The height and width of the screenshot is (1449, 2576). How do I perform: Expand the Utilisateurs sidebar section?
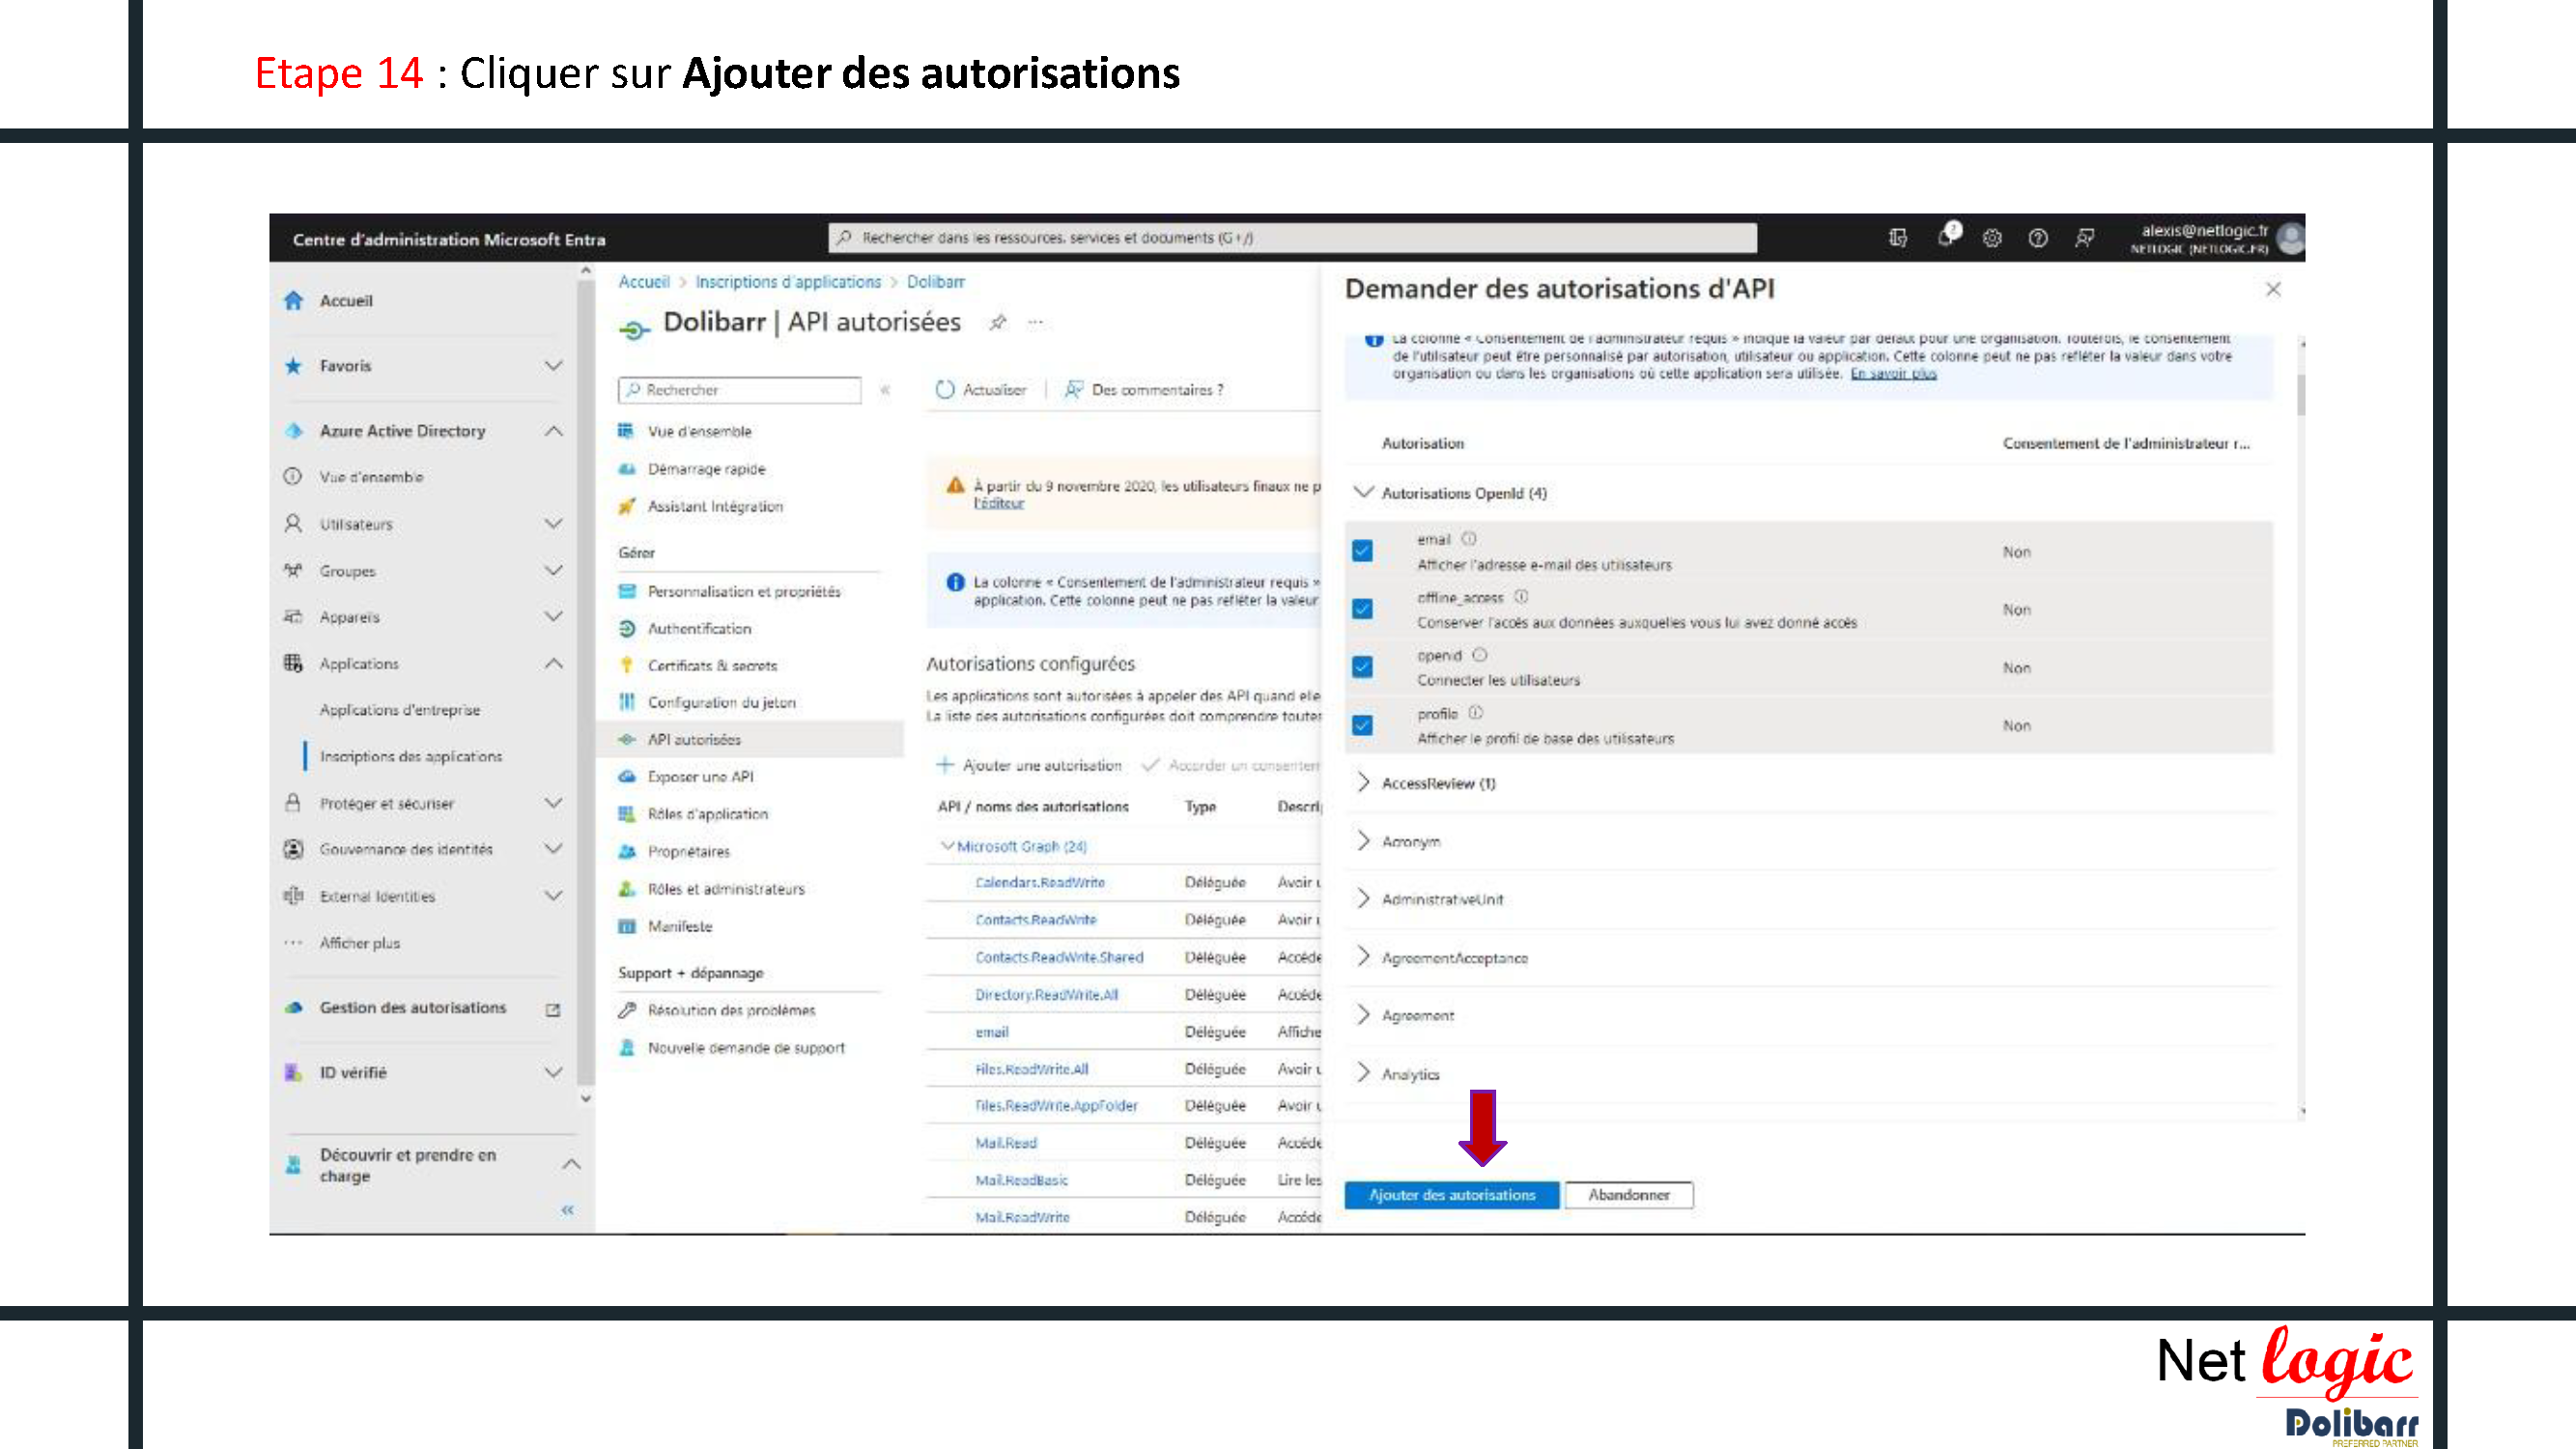[x=553, y=523]
